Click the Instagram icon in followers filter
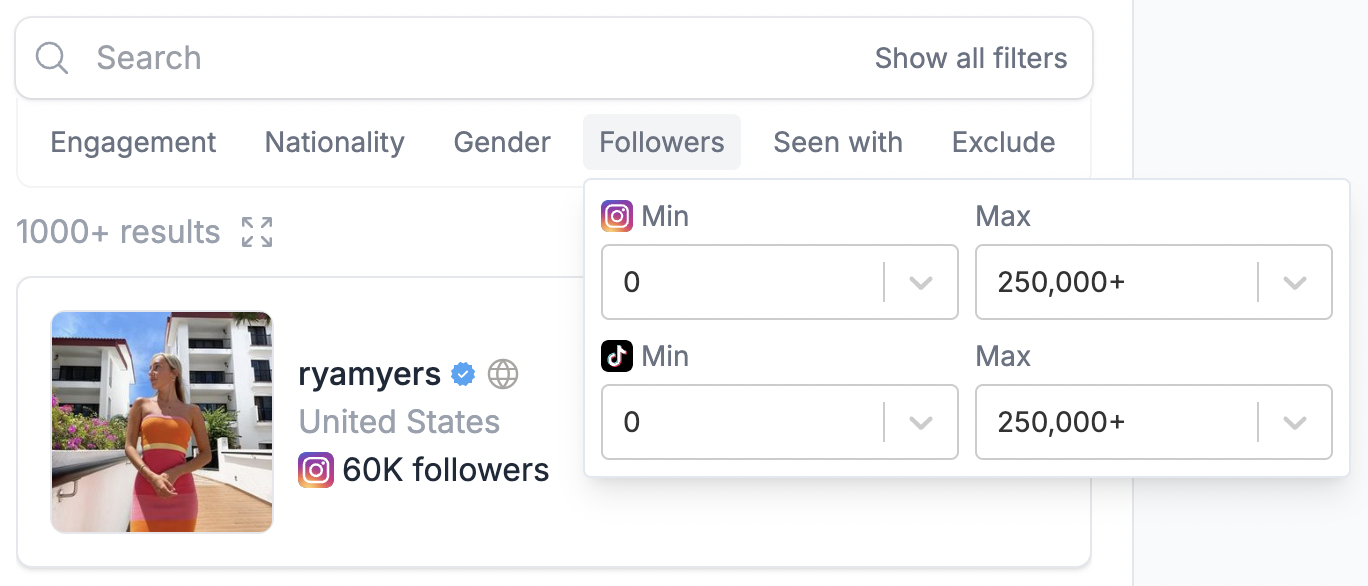The height and width of the screenshot is (586, 1368). [617, 216]
